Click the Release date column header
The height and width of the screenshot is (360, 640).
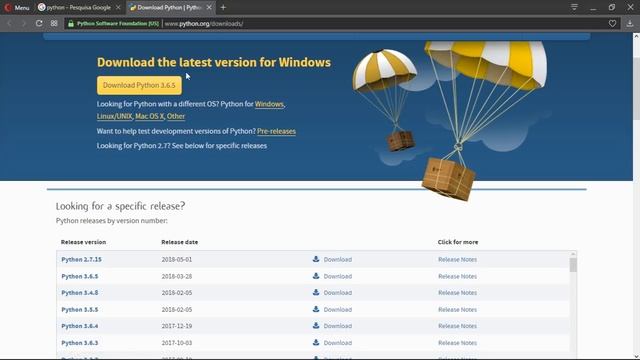[180, 242]
